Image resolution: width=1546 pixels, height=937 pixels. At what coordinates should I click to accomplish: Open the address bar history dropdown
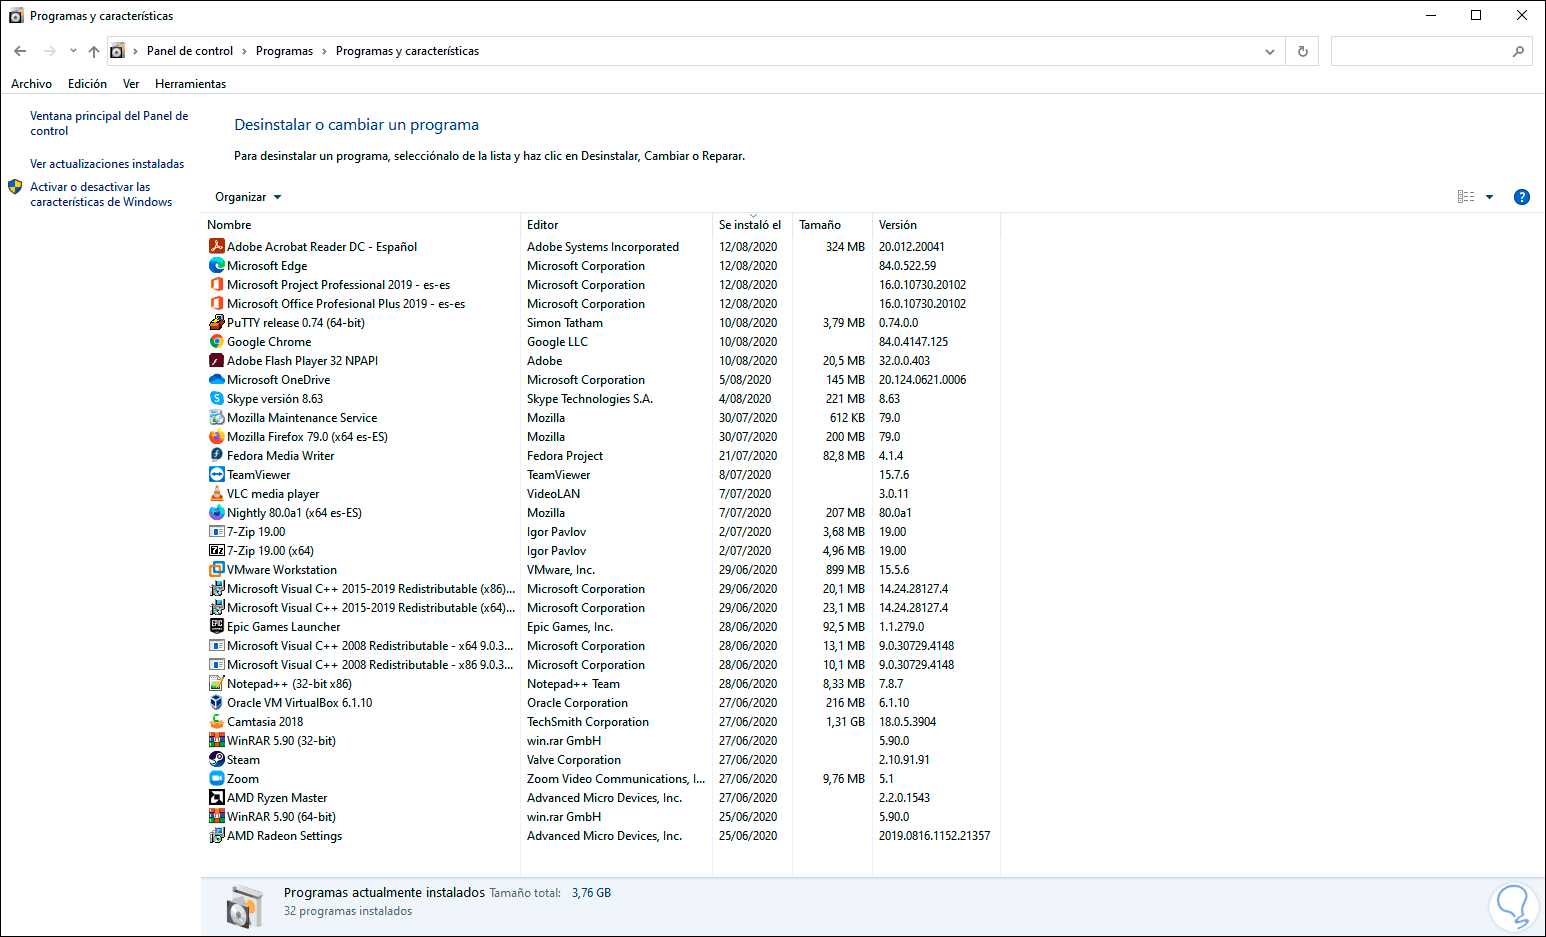coord(1270,51)
